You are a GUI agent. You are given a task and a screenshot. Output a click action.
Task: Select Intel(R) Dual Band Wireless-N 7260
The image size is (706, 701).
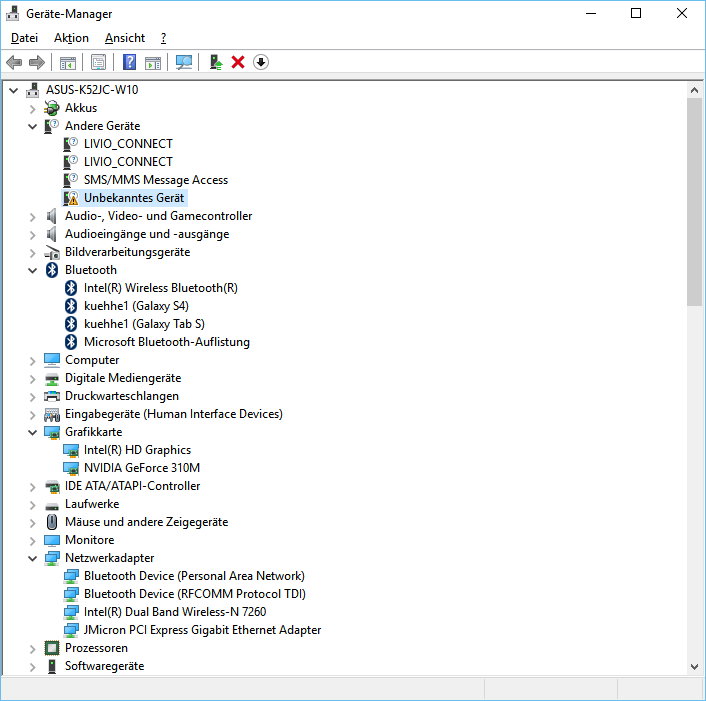click(x=175, y=612)
